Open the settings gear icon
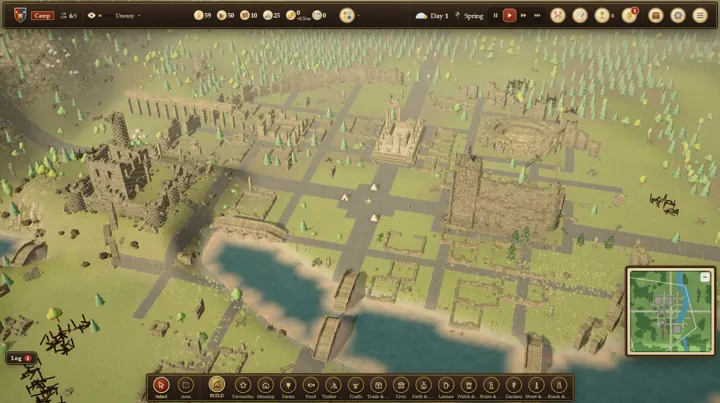 [x=678, y=16]
